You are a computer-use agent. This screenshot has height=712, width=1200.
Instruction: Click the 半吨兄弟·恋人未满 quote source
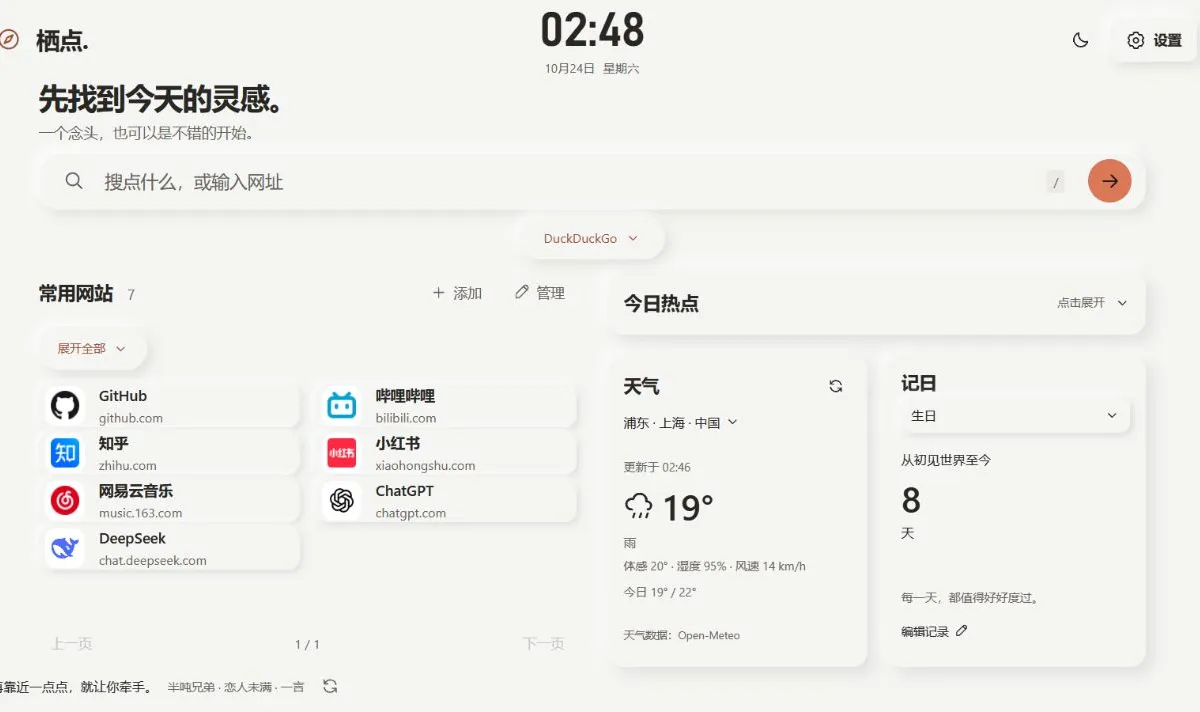pyautogui.click(x=236, y=687)
